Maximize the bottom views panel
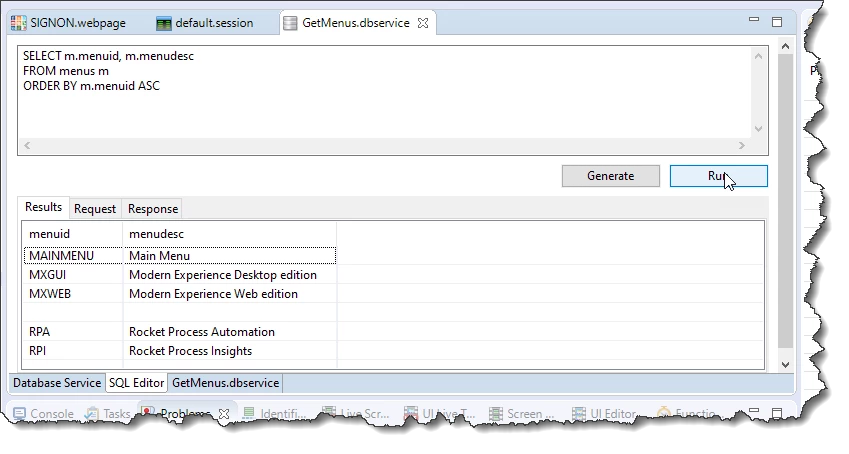Image resolution: width=849 pixels, height=454 pixels. [777, 413]
